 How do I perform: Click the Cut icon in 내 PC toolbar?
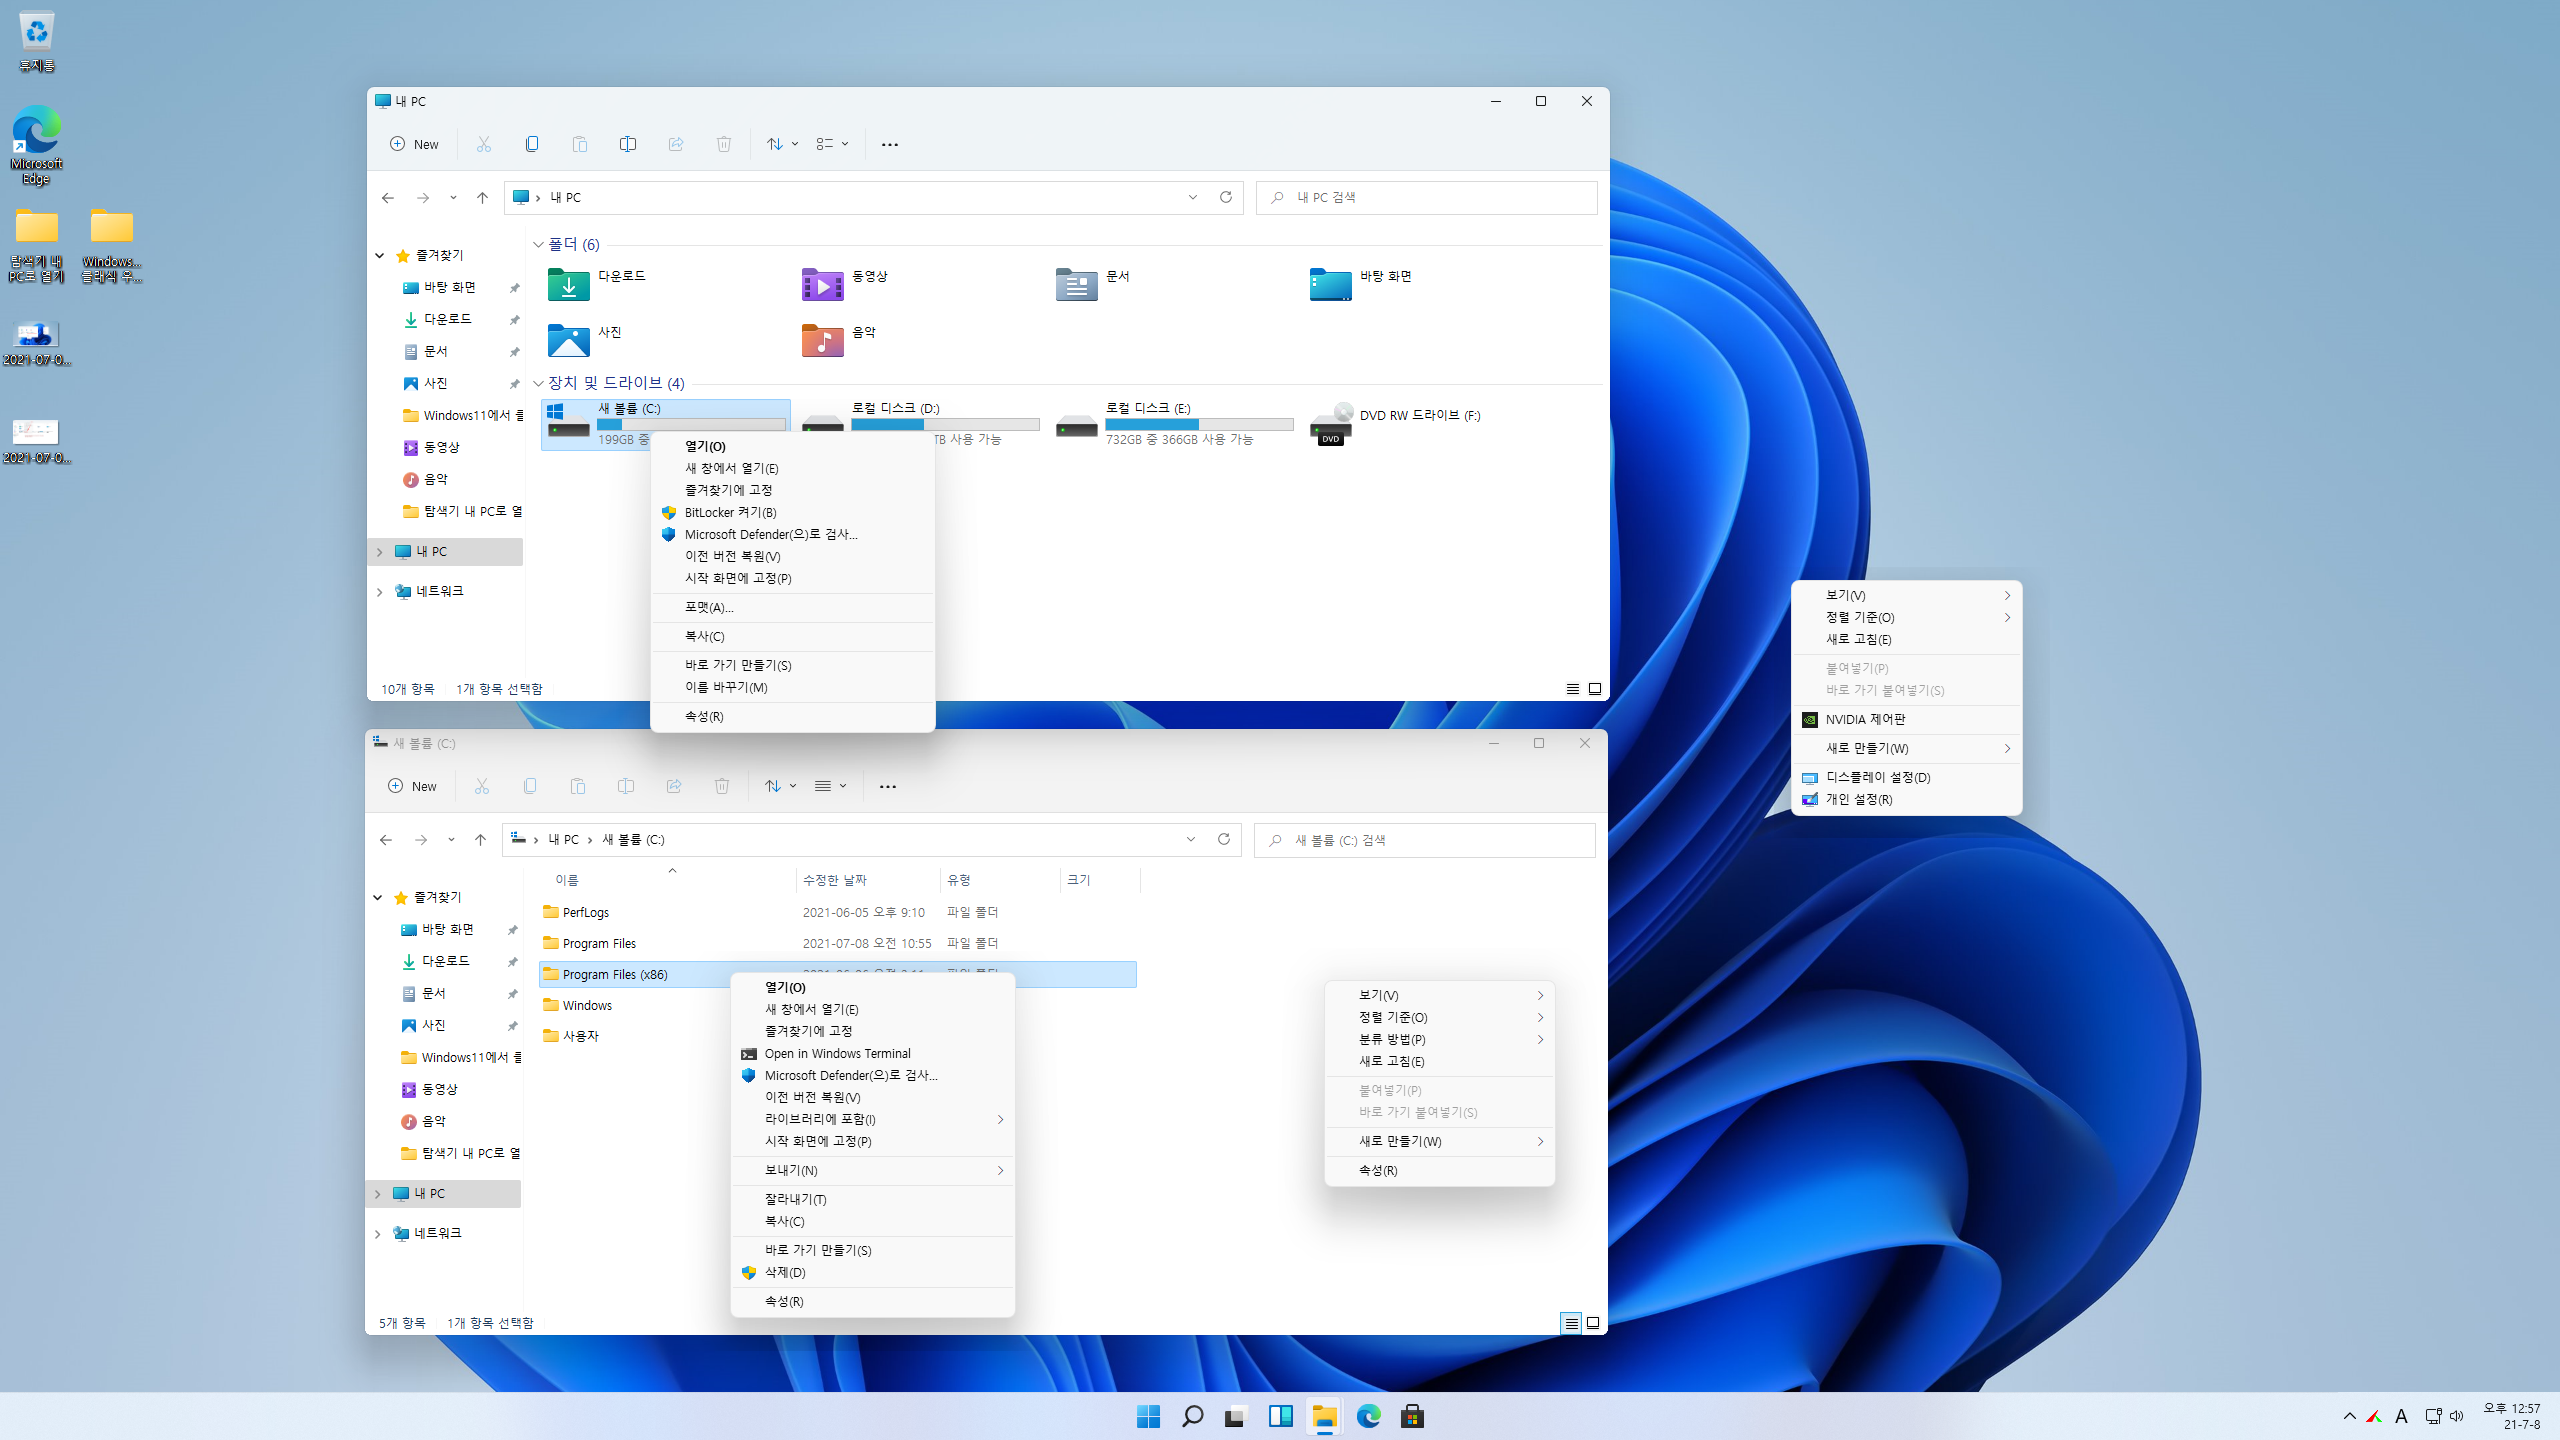point(484,144)
